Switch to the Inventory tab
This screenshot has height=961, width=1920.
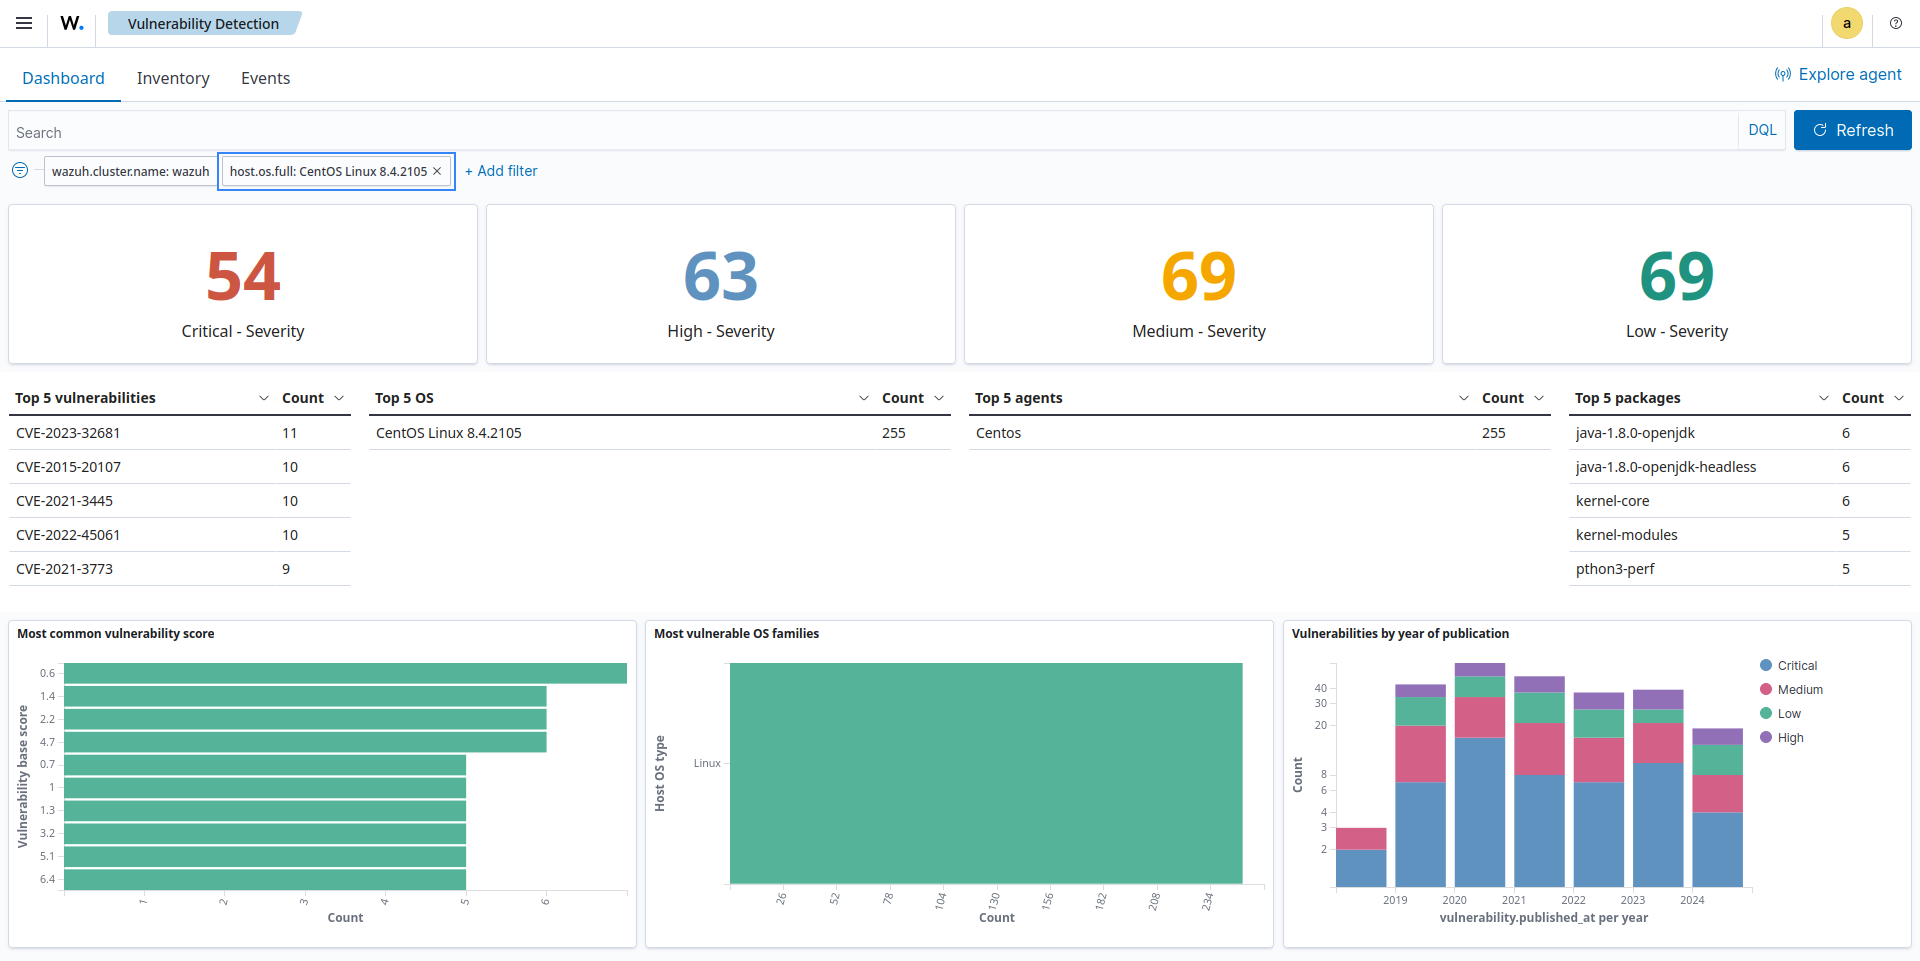[x=173, y=78]
